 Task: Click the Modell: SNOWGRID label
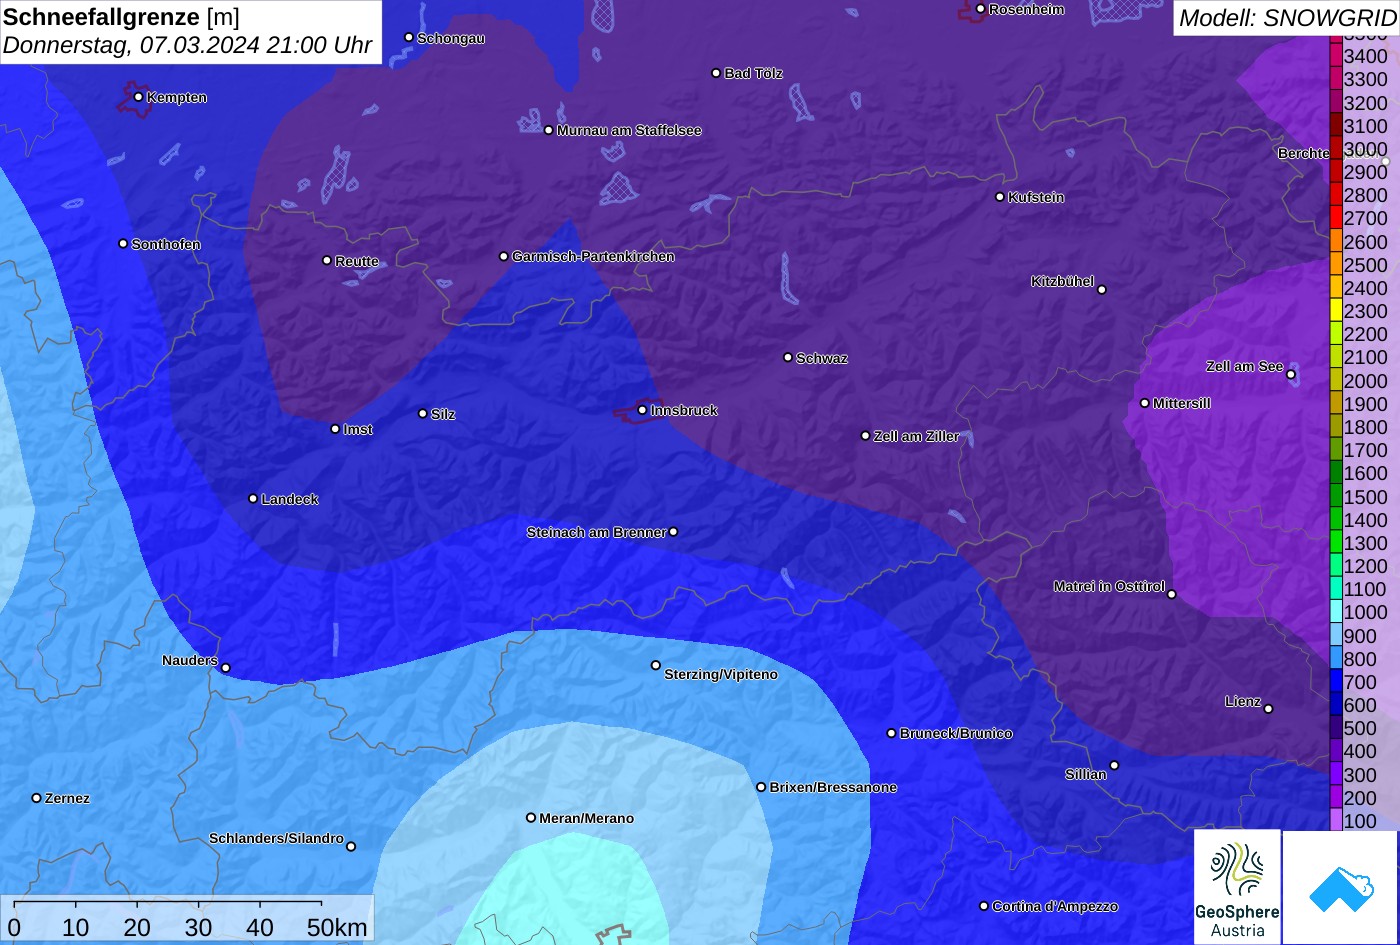click(1287, 17)
